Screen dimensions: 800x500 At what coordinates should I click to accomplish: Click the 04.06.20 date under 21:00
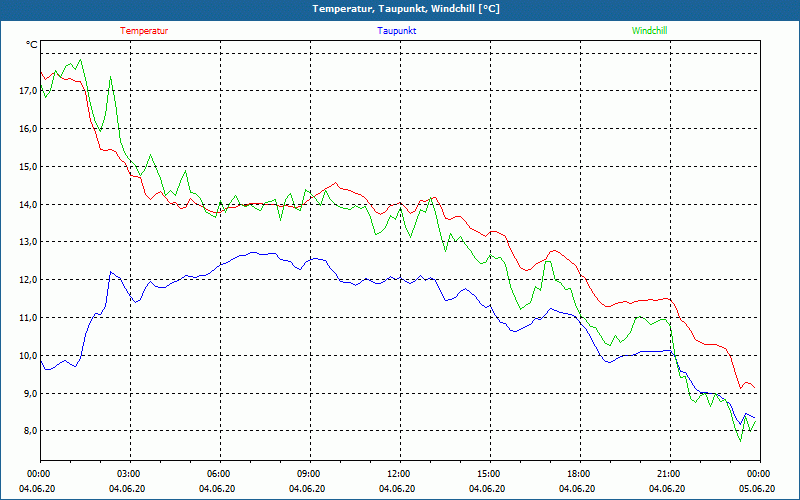[667, 489]
